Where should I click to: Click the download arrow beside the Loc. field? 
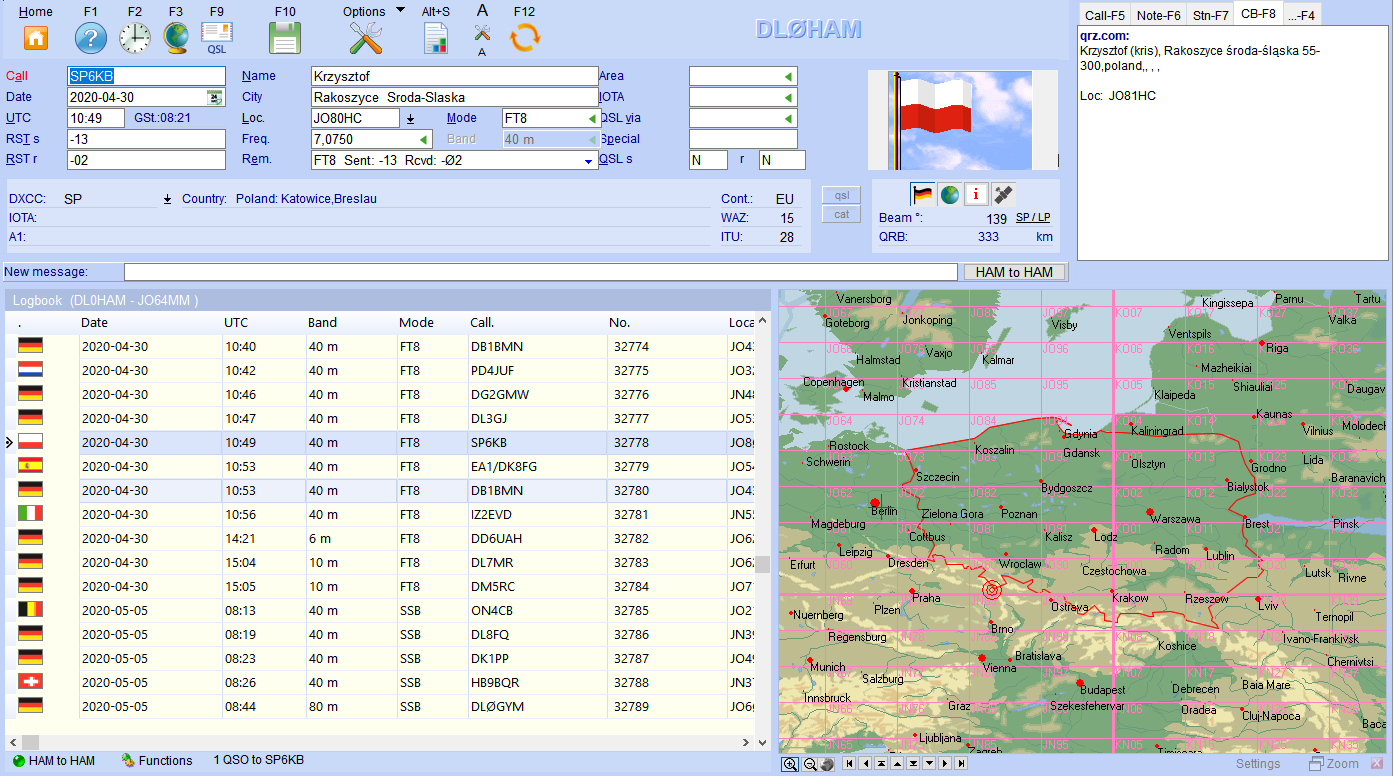410,118
